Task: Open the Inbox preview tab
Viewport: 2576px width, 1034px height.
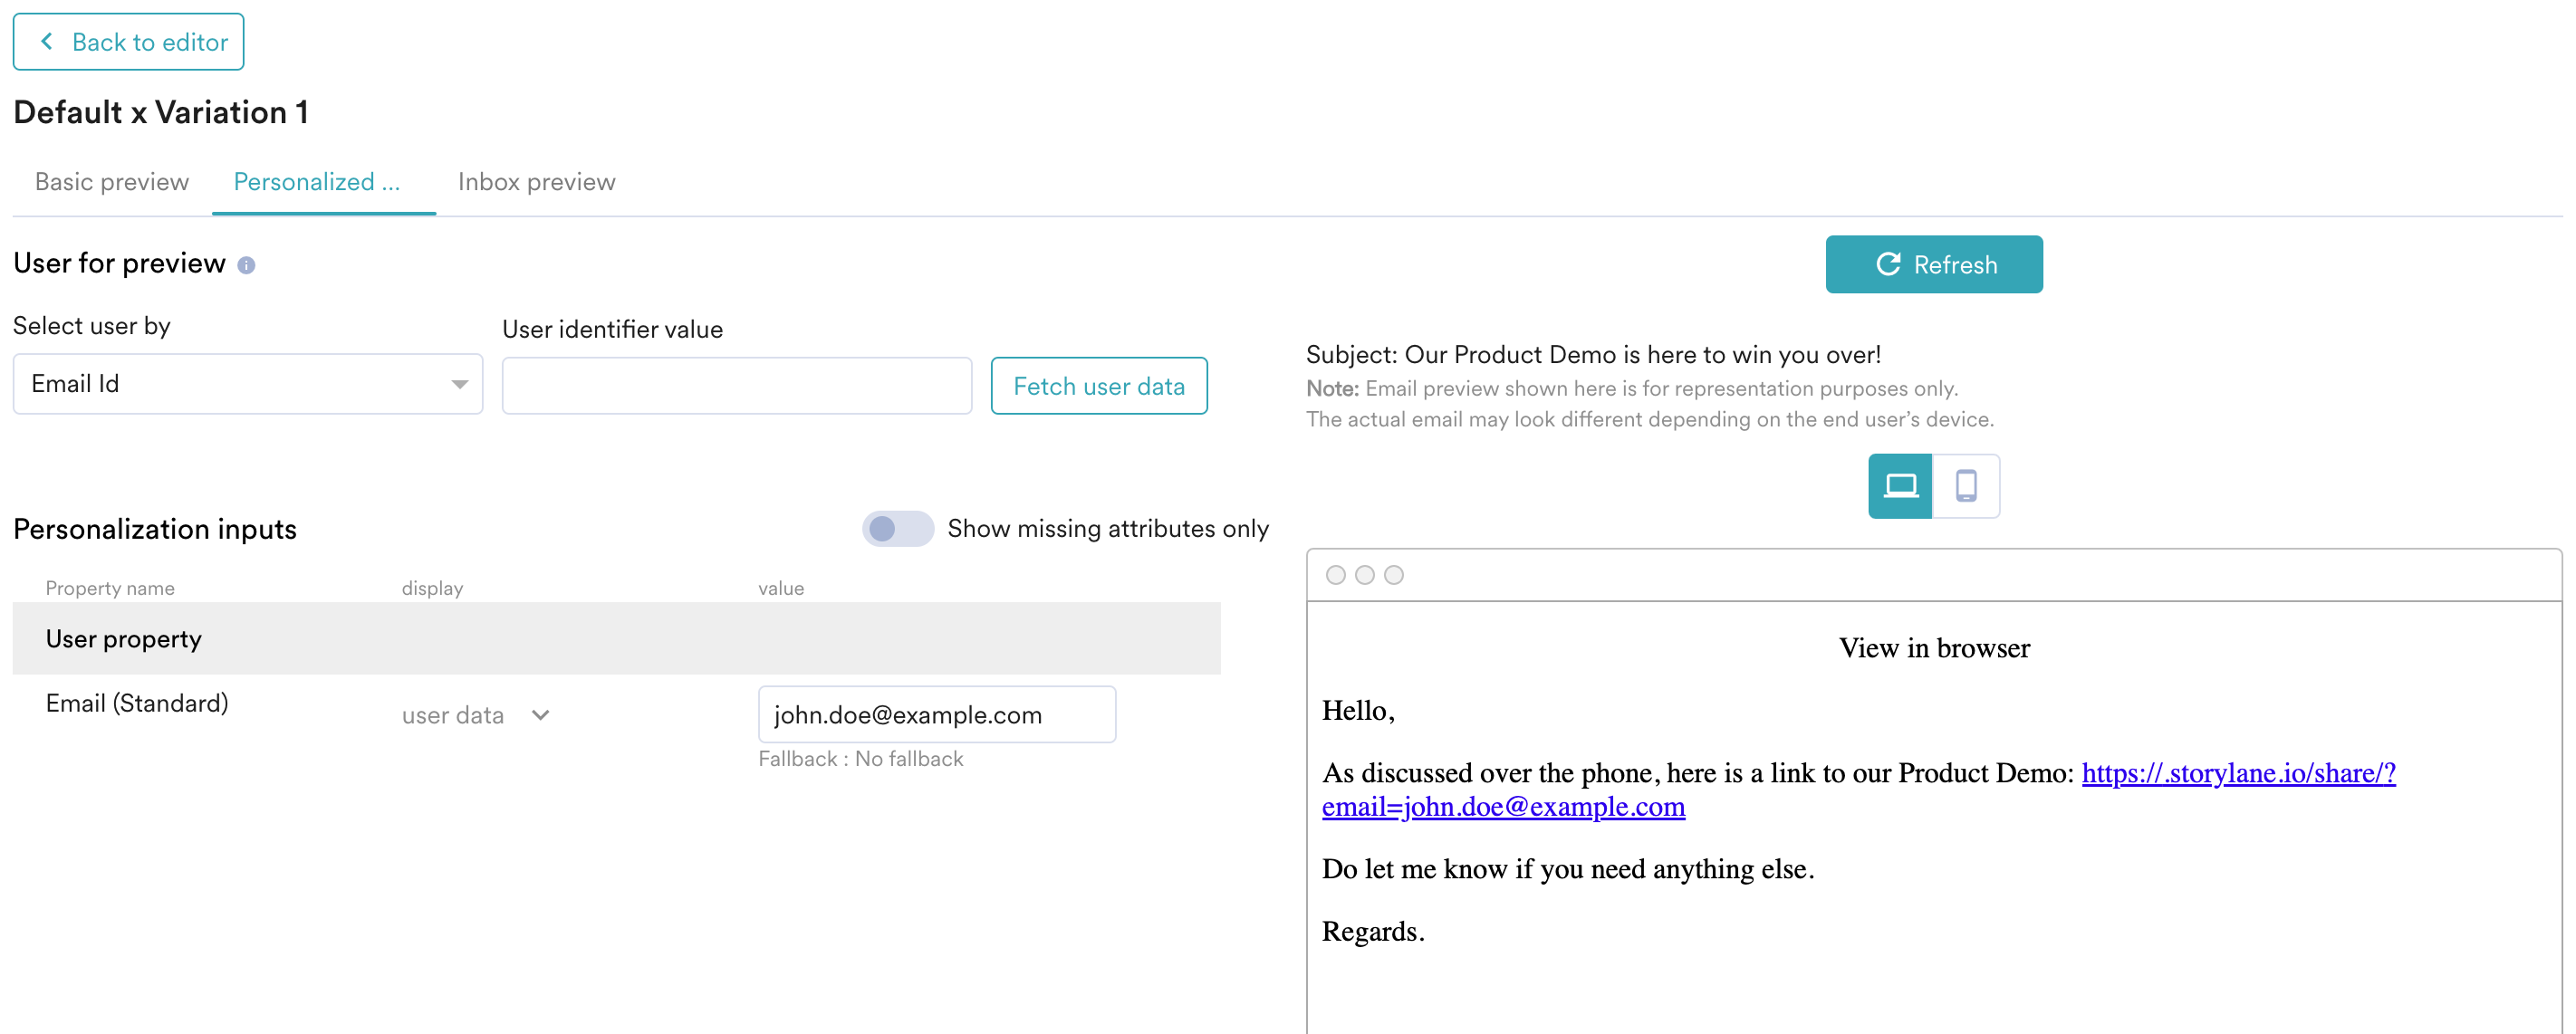Action: [536, 182]
